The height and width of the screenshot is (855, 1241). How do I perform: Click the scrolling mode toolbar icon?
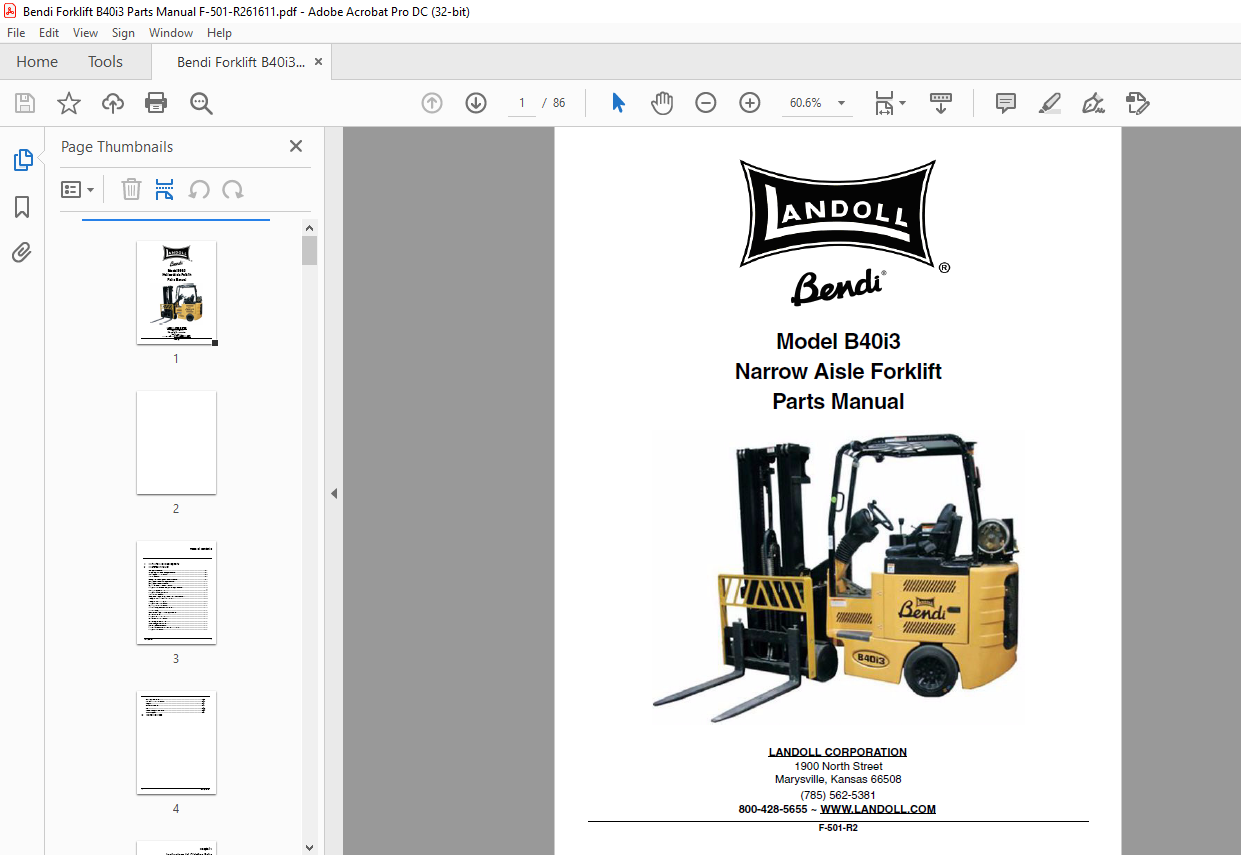941,103
